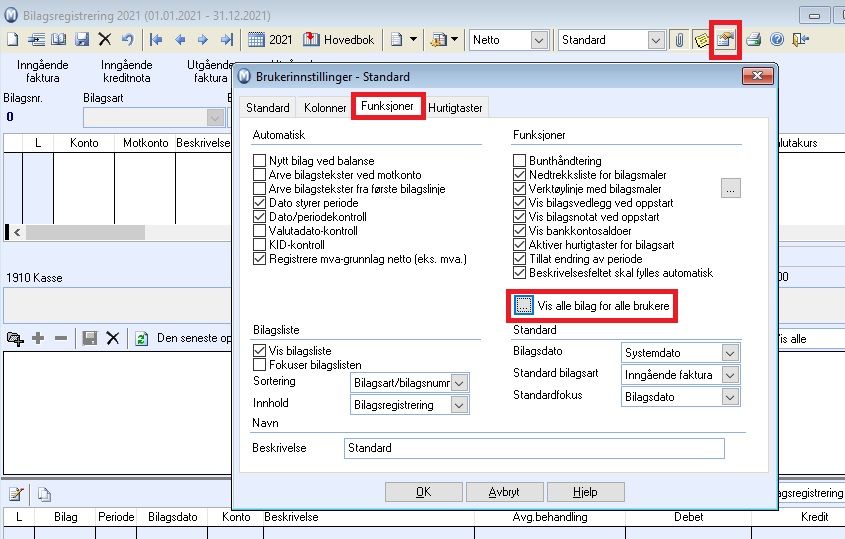Click the undo arrow icon
This screenshot has width=845, height=539.
click(127, 39)
